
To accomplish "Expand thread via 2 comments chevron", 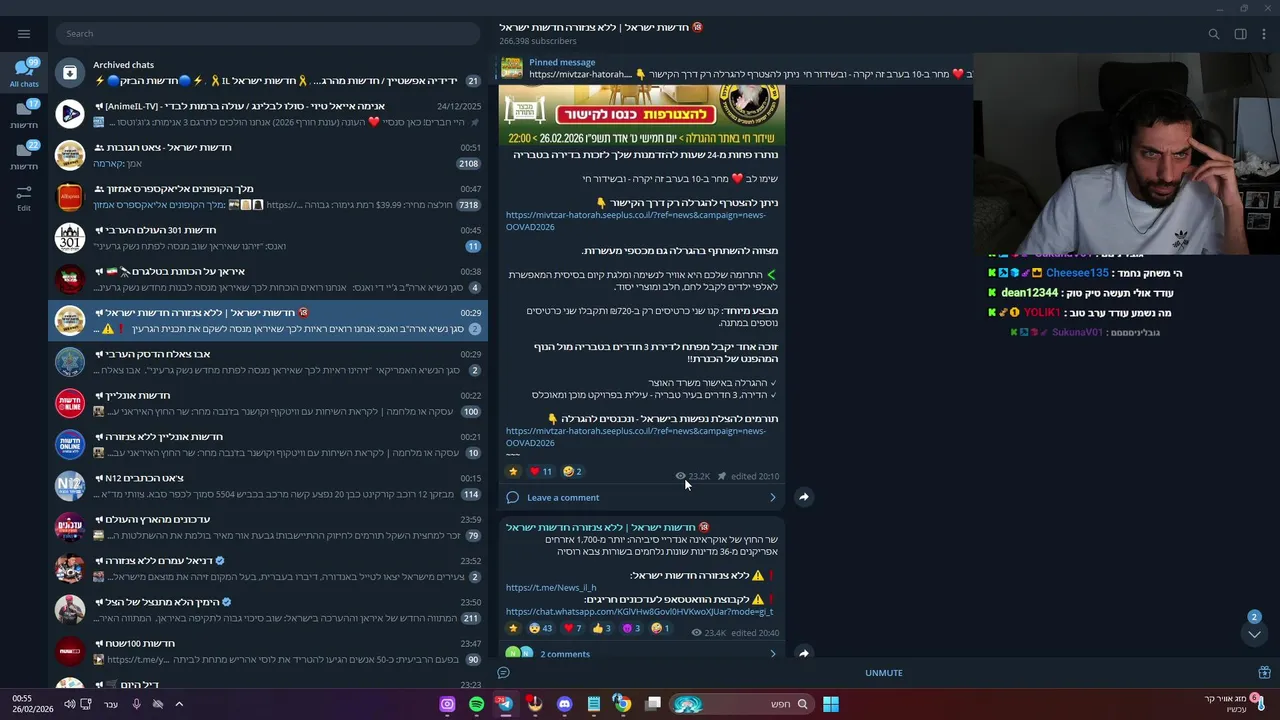I will click(x=772, y=654).
